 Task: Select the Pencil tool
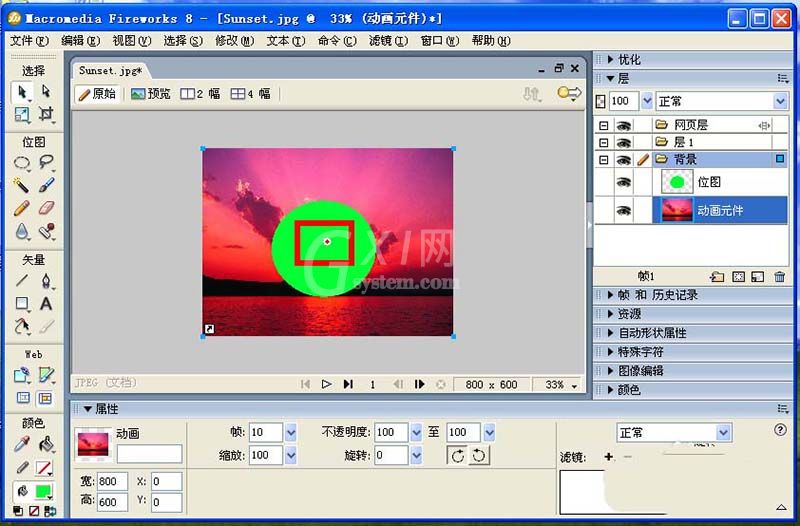(22, 208)
